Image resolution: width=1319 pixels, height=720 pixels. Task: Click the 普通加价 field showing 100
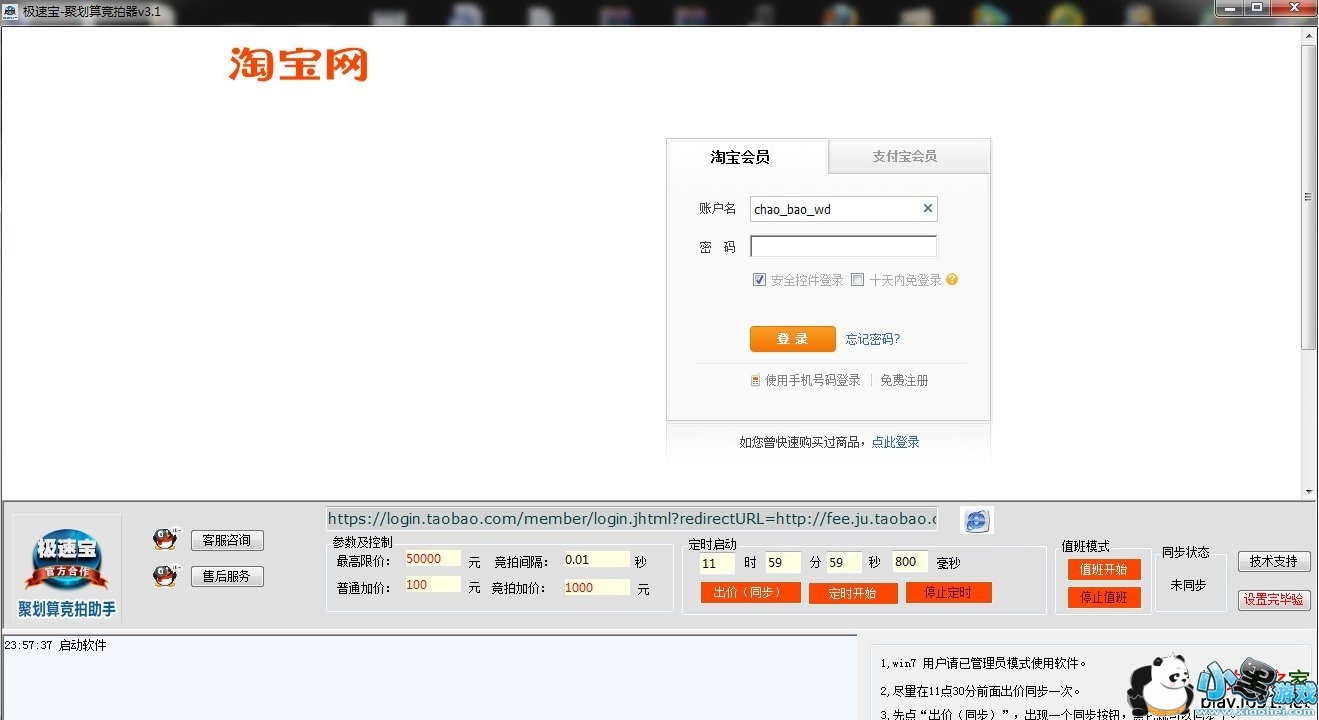tap(432, 585)
